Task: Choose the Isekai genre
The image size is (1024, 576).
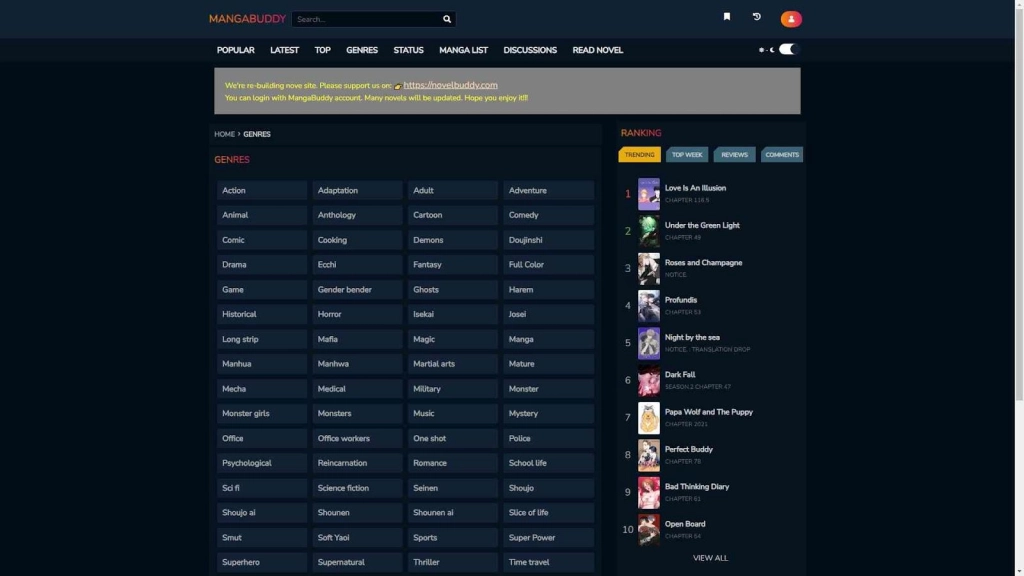Action: [x=452, y=314]
